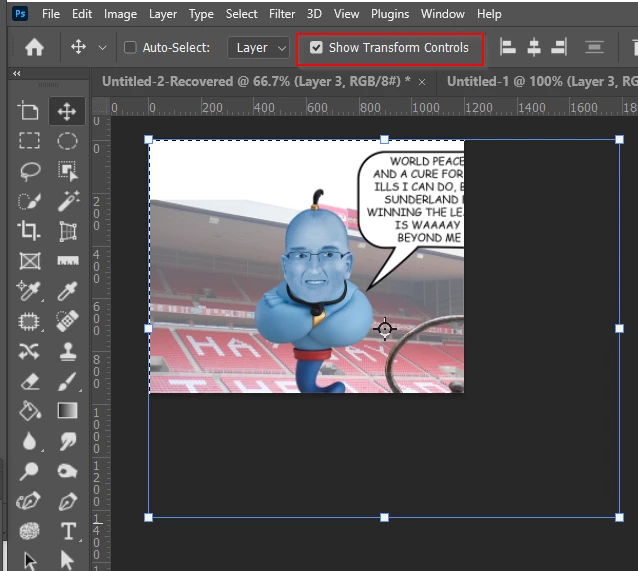This screenshot has width=638, height=571.
Task: Close the Untitled-2-Recovered tab
Action: [422, 82]
